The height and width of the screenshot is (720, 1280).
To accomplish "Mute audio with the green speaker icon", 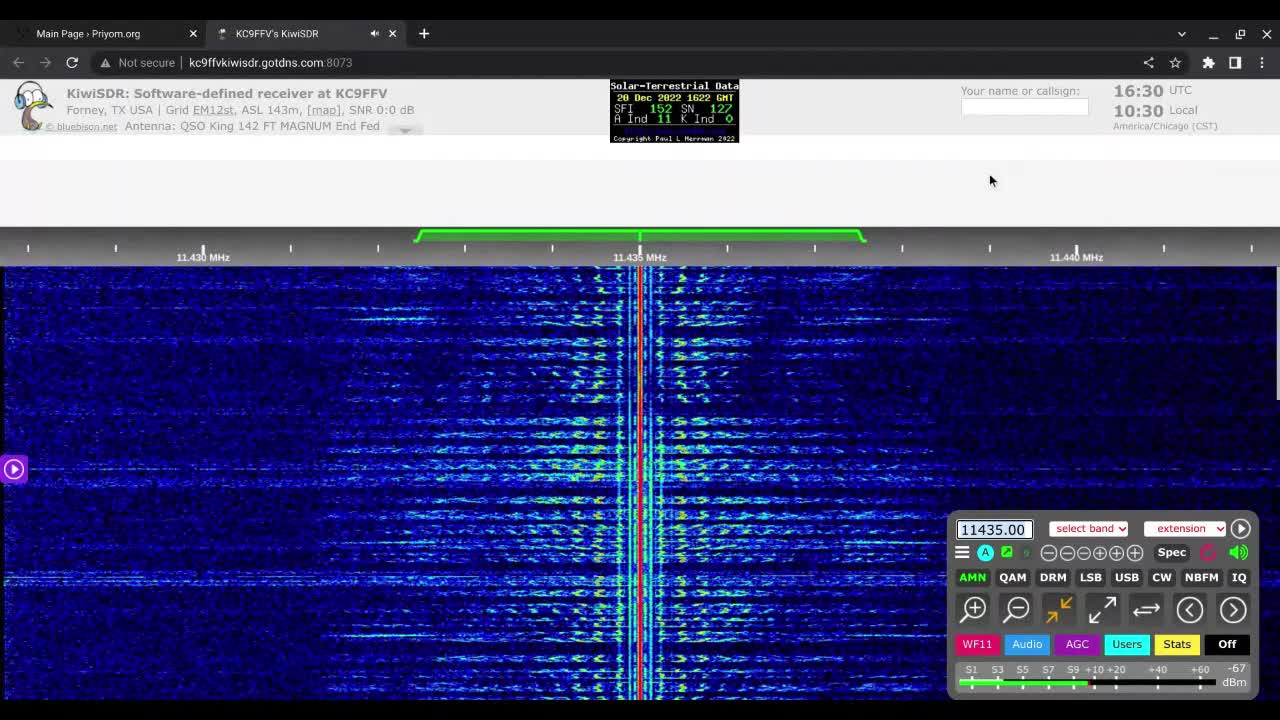I will click(x=1239, y=552).
